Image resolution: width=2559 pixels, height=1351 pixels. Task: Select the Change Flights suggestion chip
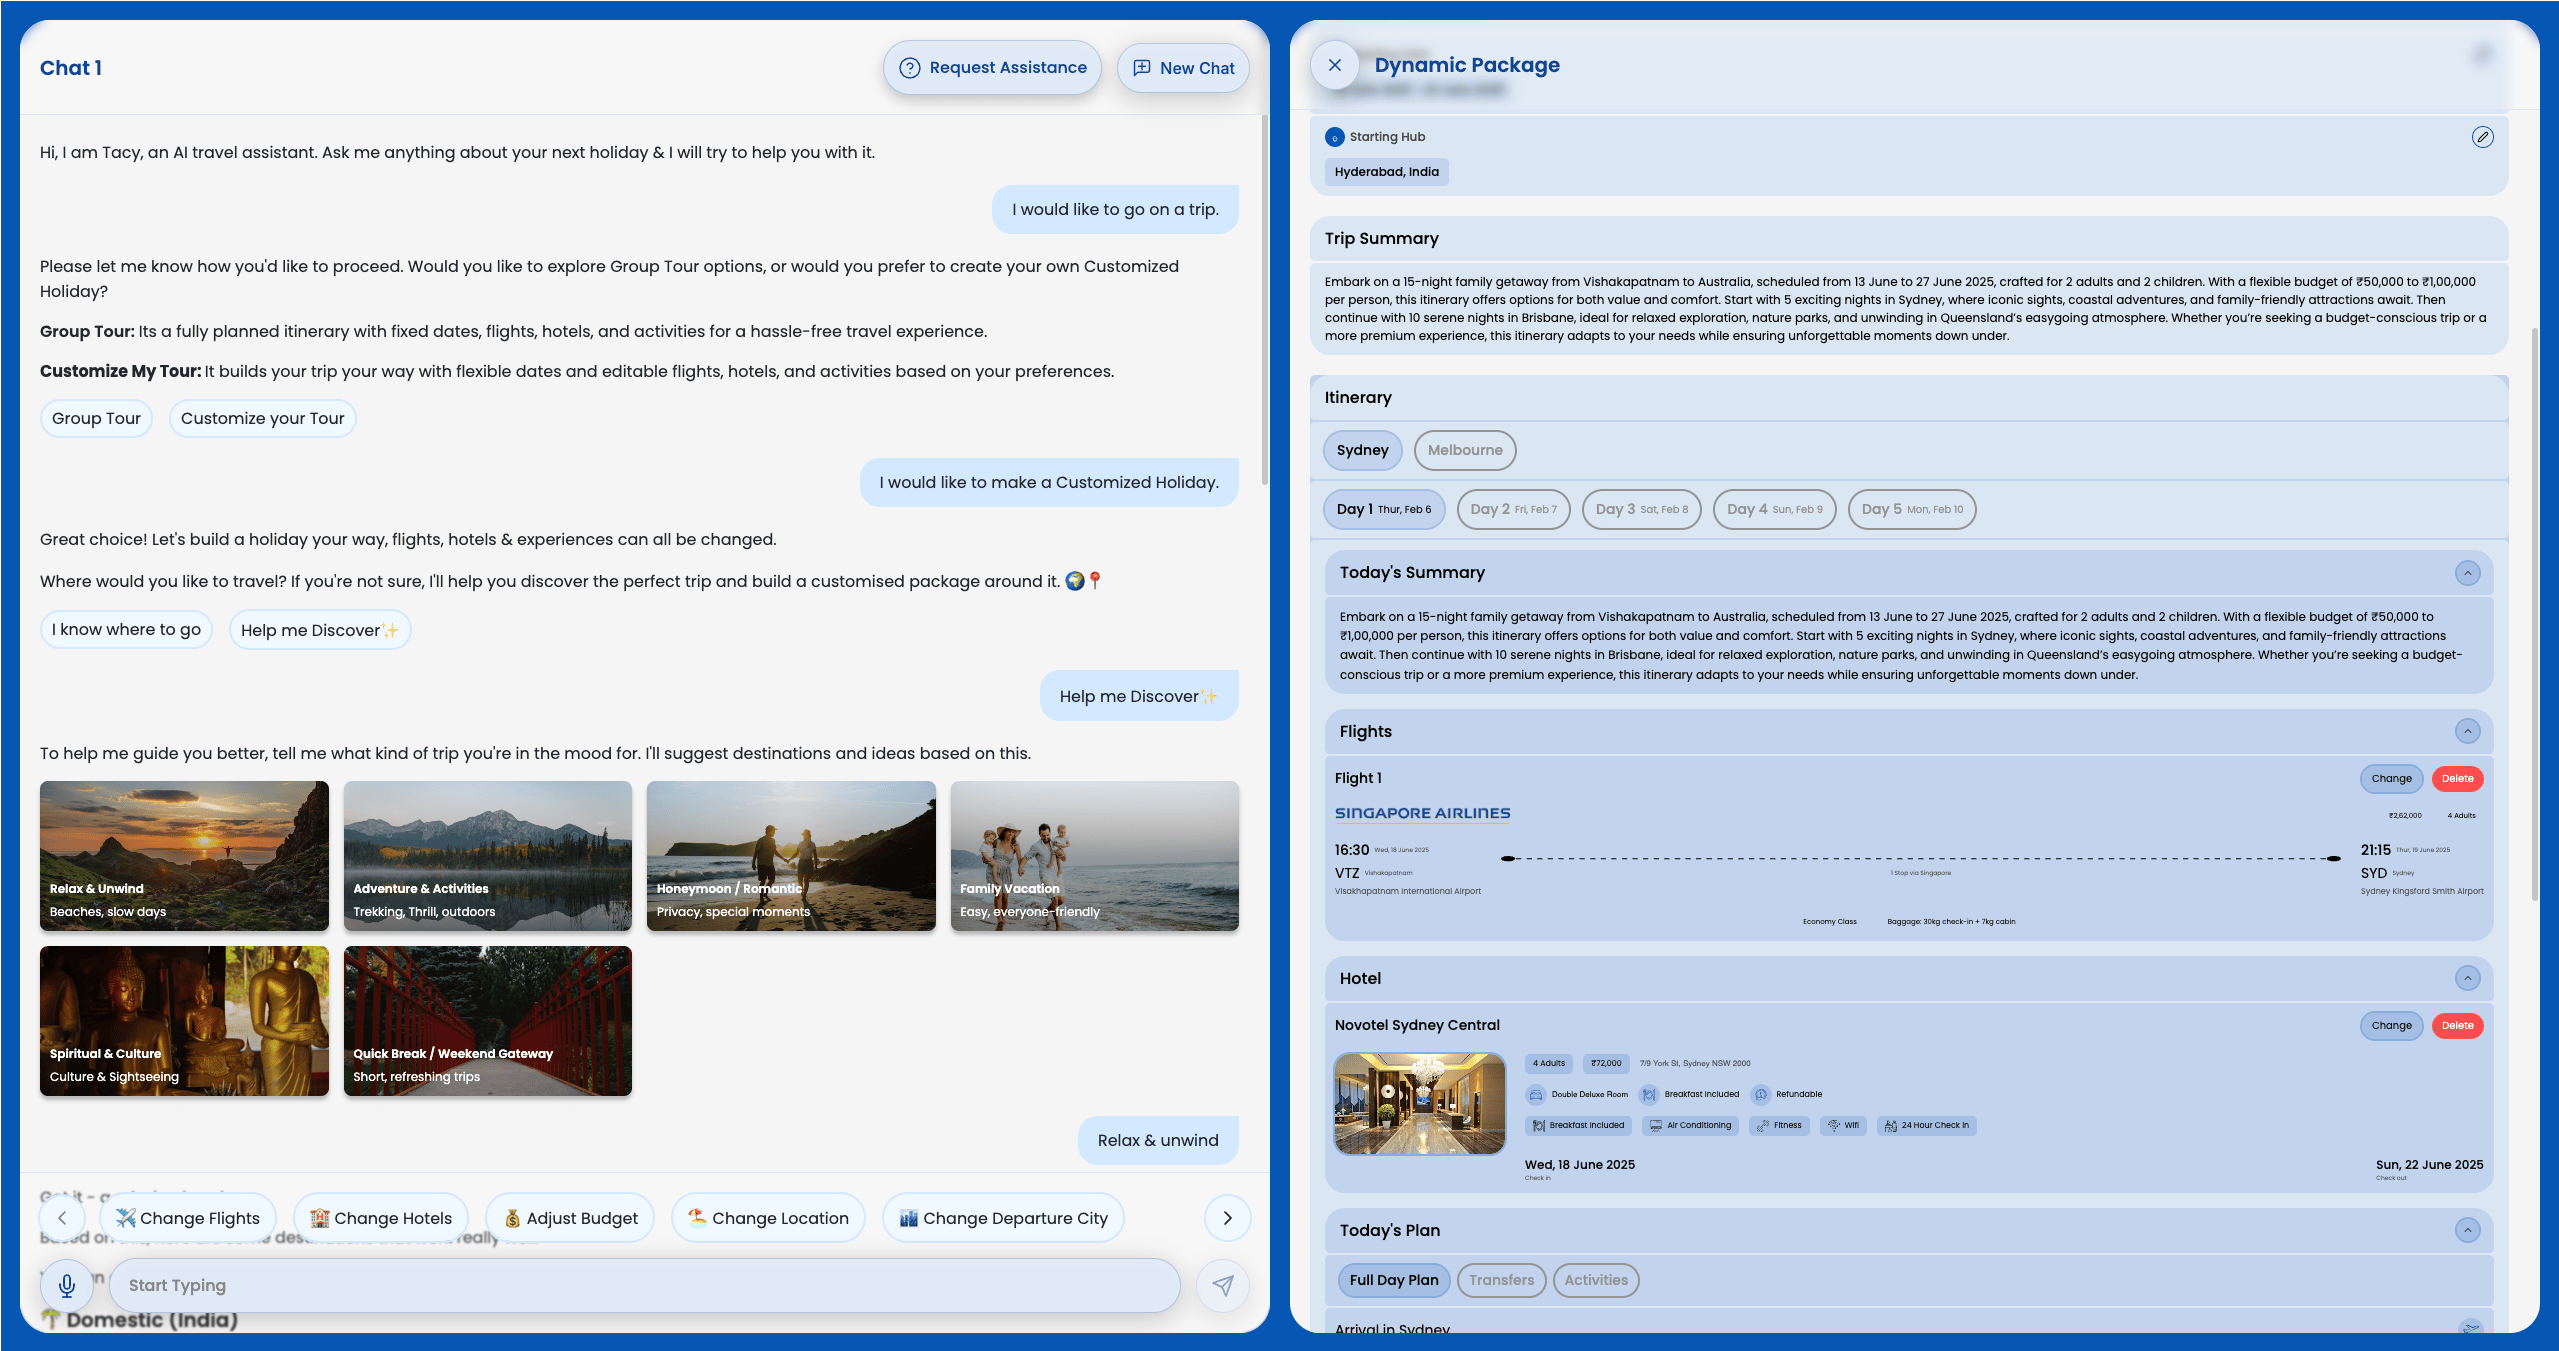point(188,1218)
